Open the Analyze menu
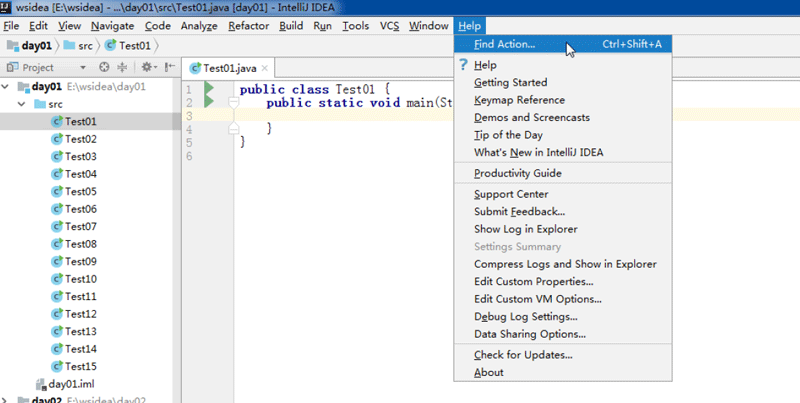 [x=199, y=26]
